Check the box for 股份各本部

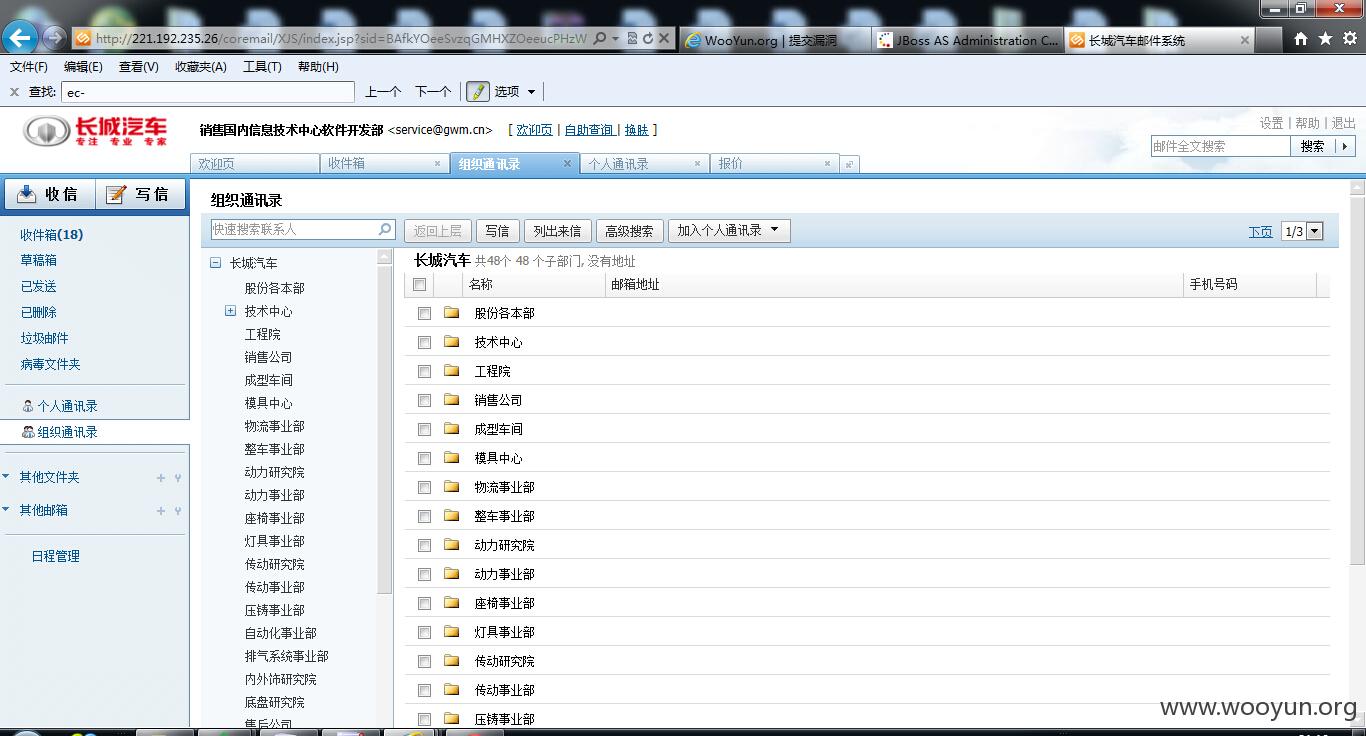coord(424,314)
